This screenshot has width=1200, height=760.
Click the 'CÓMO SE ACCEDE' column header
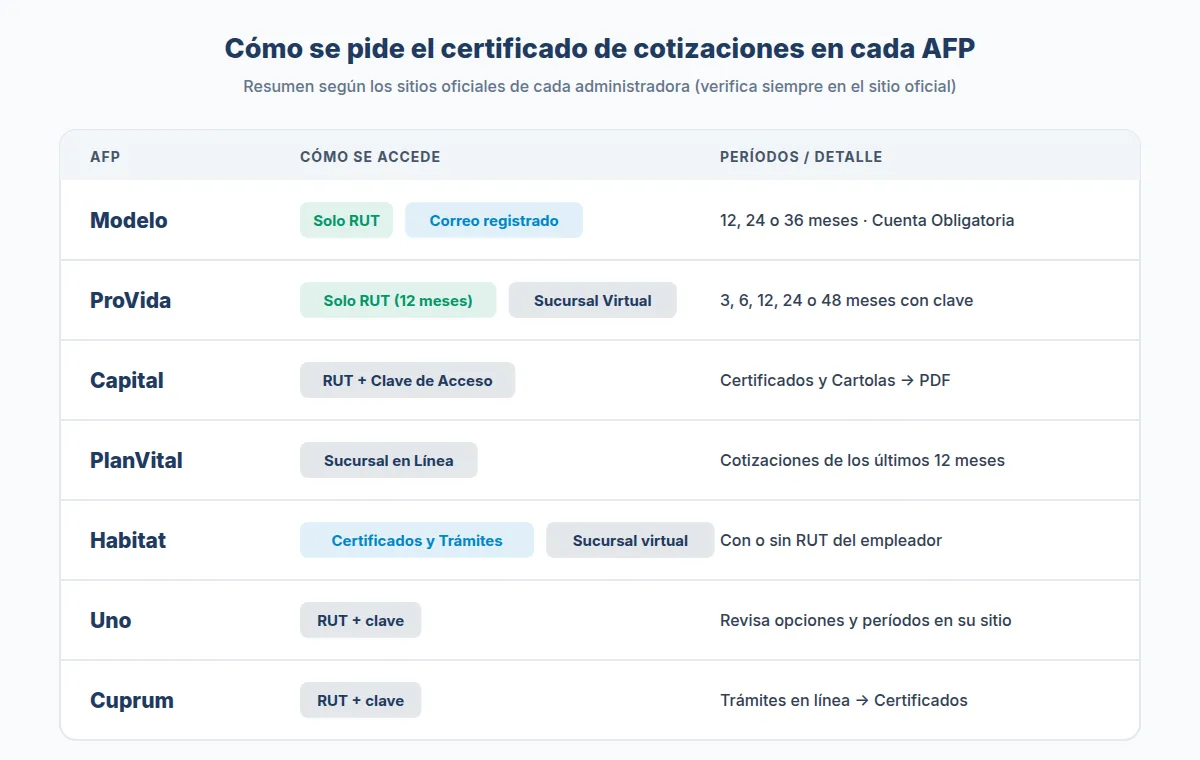tap(370, 157)
